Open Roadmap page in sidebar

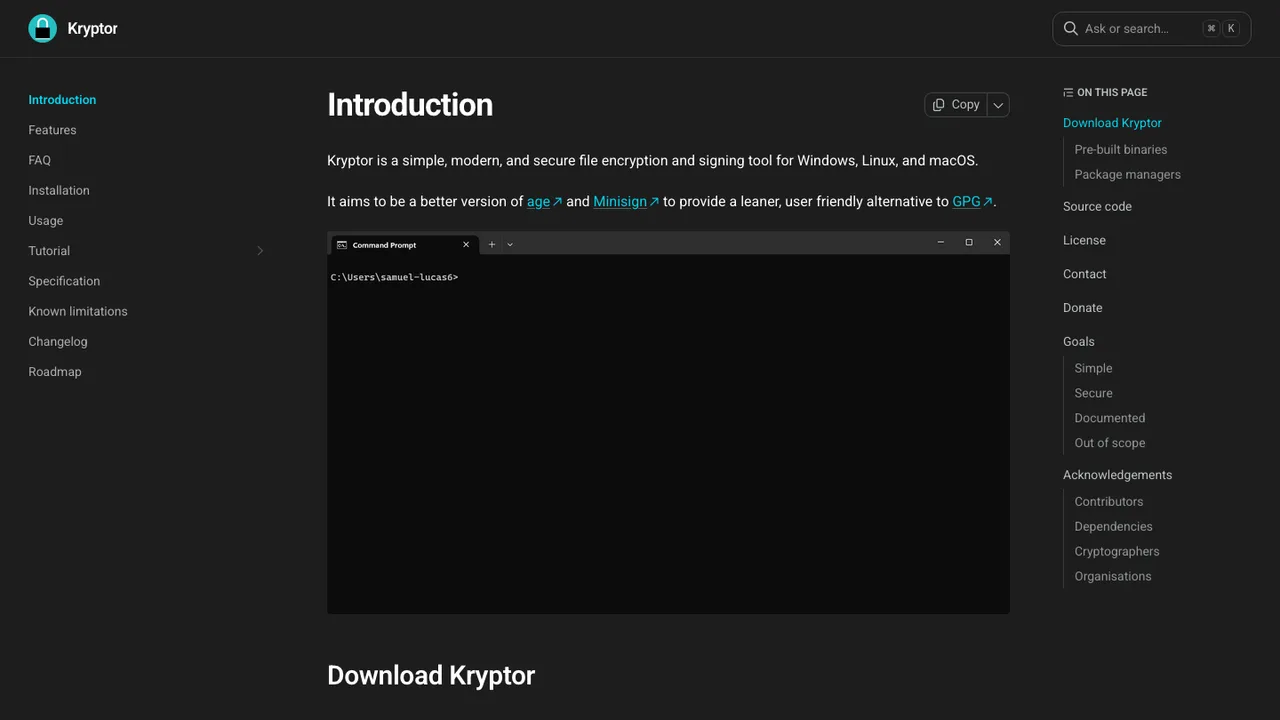coord(55,371)
